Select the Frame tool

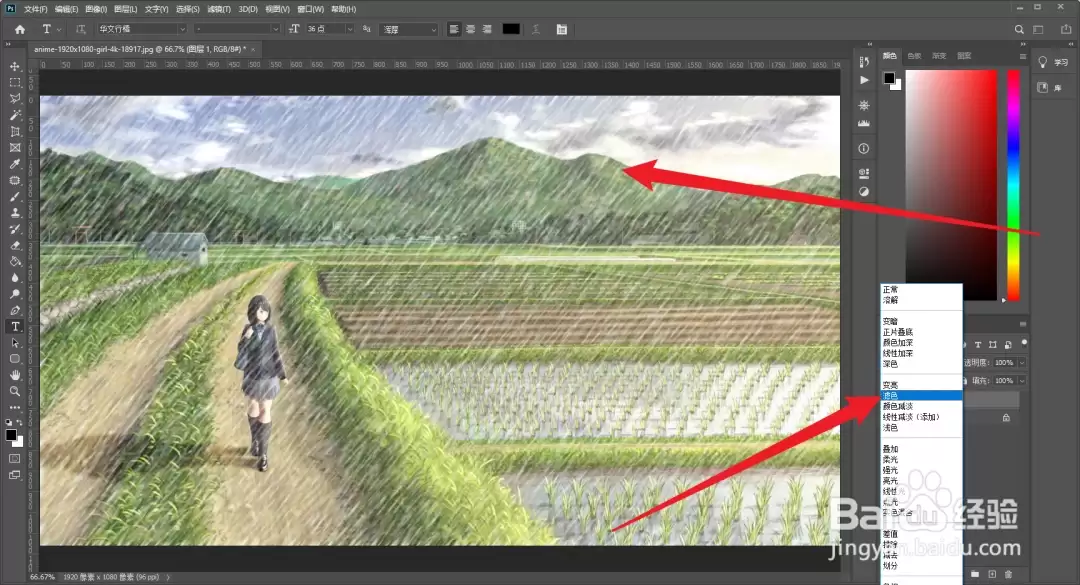[x=14, y=147]
